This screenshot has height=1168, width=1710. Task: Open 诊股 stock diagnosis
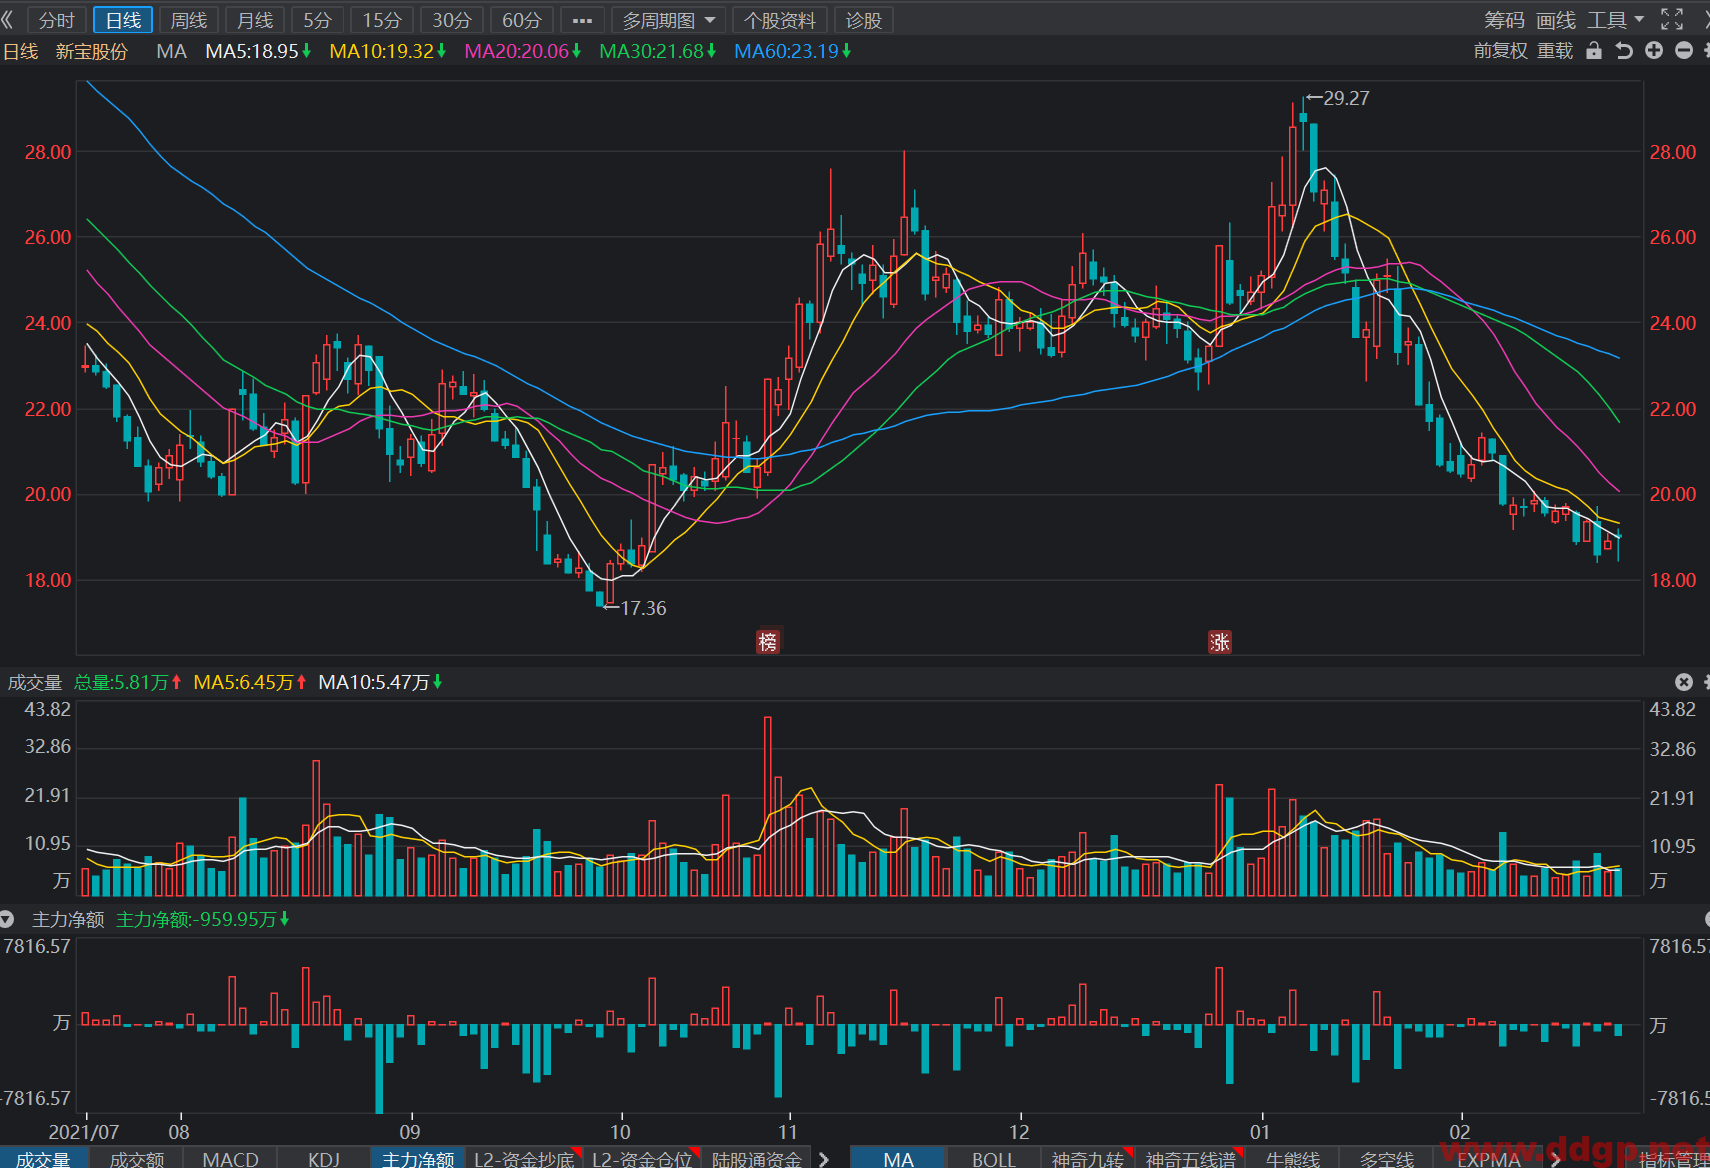click(x=864, y=20)
